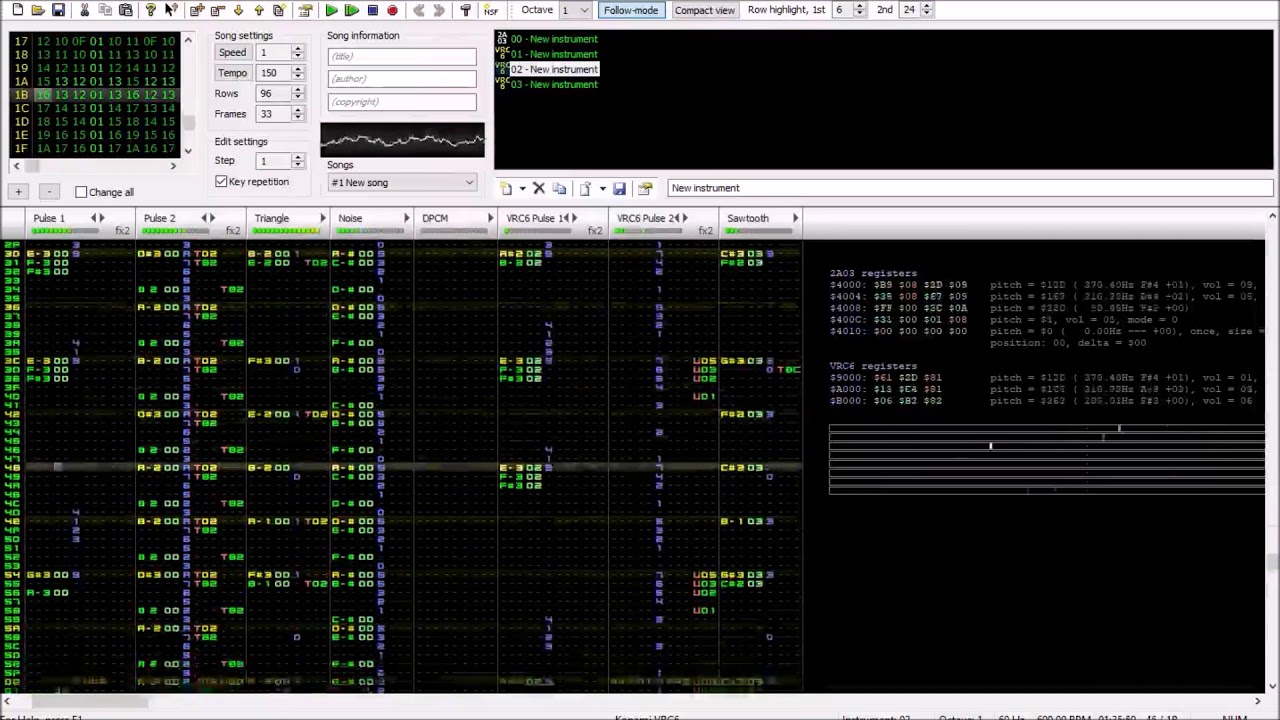Toggle Follow-mode
Screen dimensions: 1280x720
[x=631, y=10]
